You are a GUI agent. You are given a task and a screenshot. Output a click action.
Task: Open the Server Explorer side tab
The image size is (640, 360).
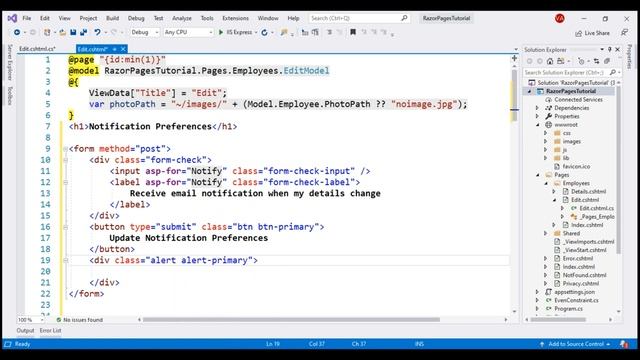[10, 62]
